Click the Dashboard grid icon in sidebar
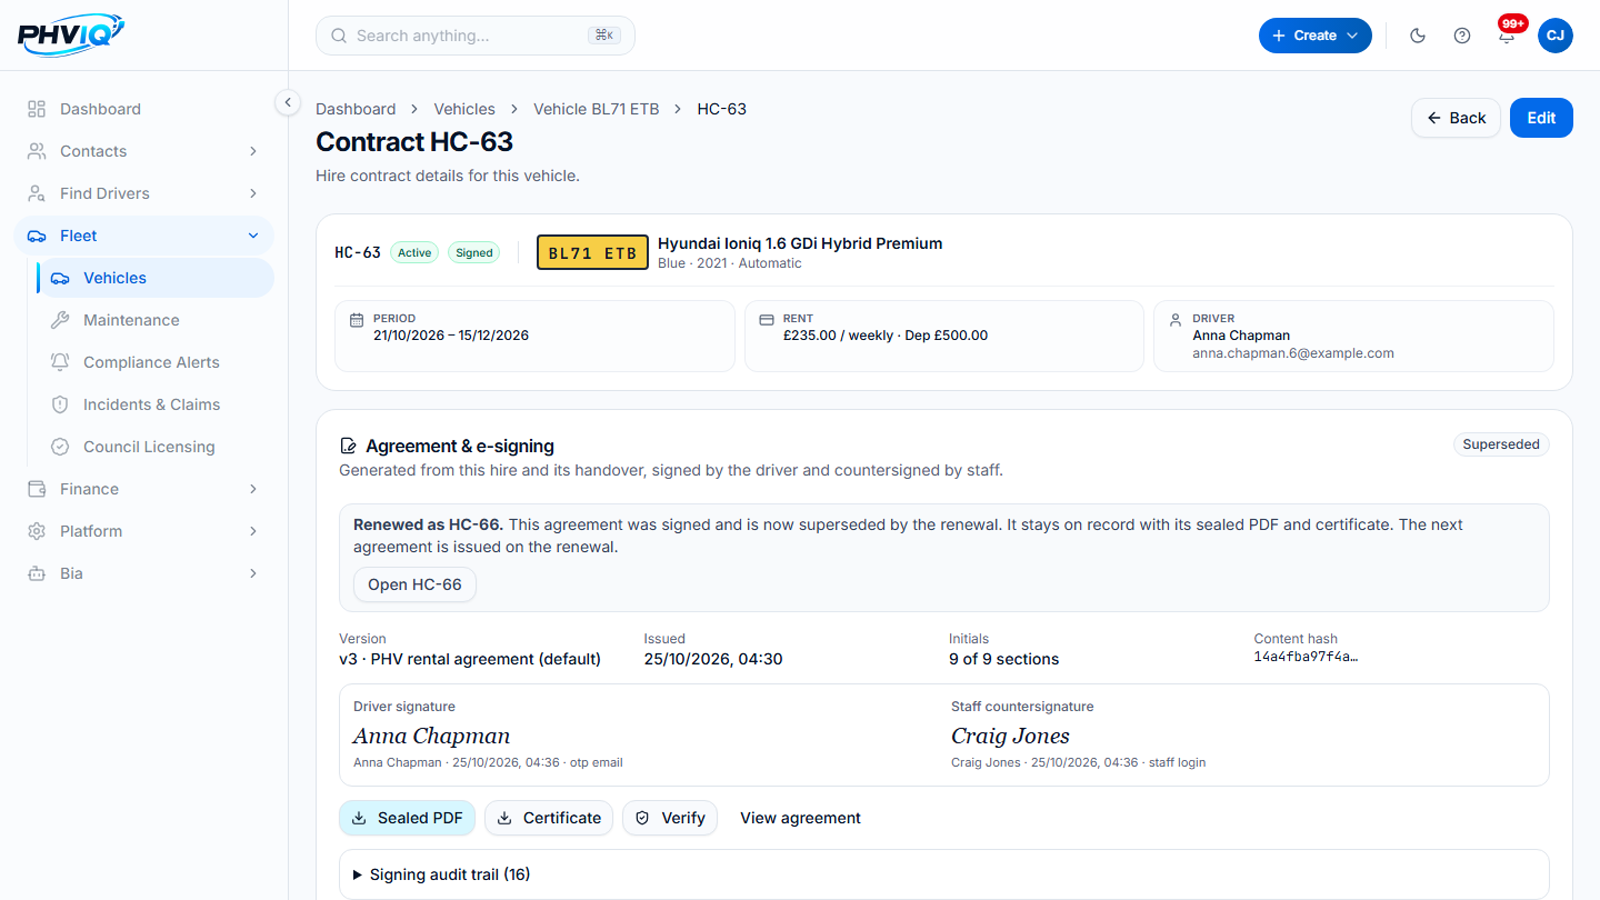The image size is (1600, 900). [x=37, y=109]
